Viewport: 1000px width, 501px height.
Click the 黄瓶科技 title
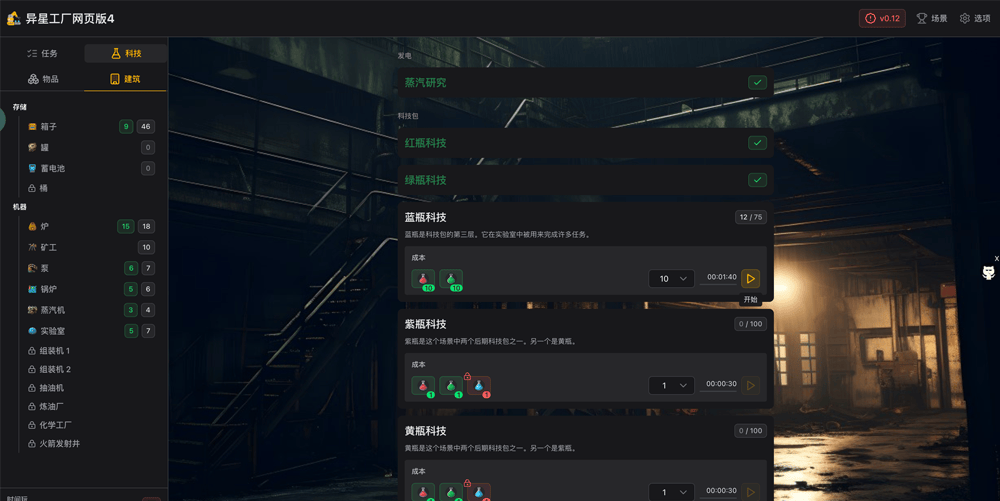pos(425,431)
